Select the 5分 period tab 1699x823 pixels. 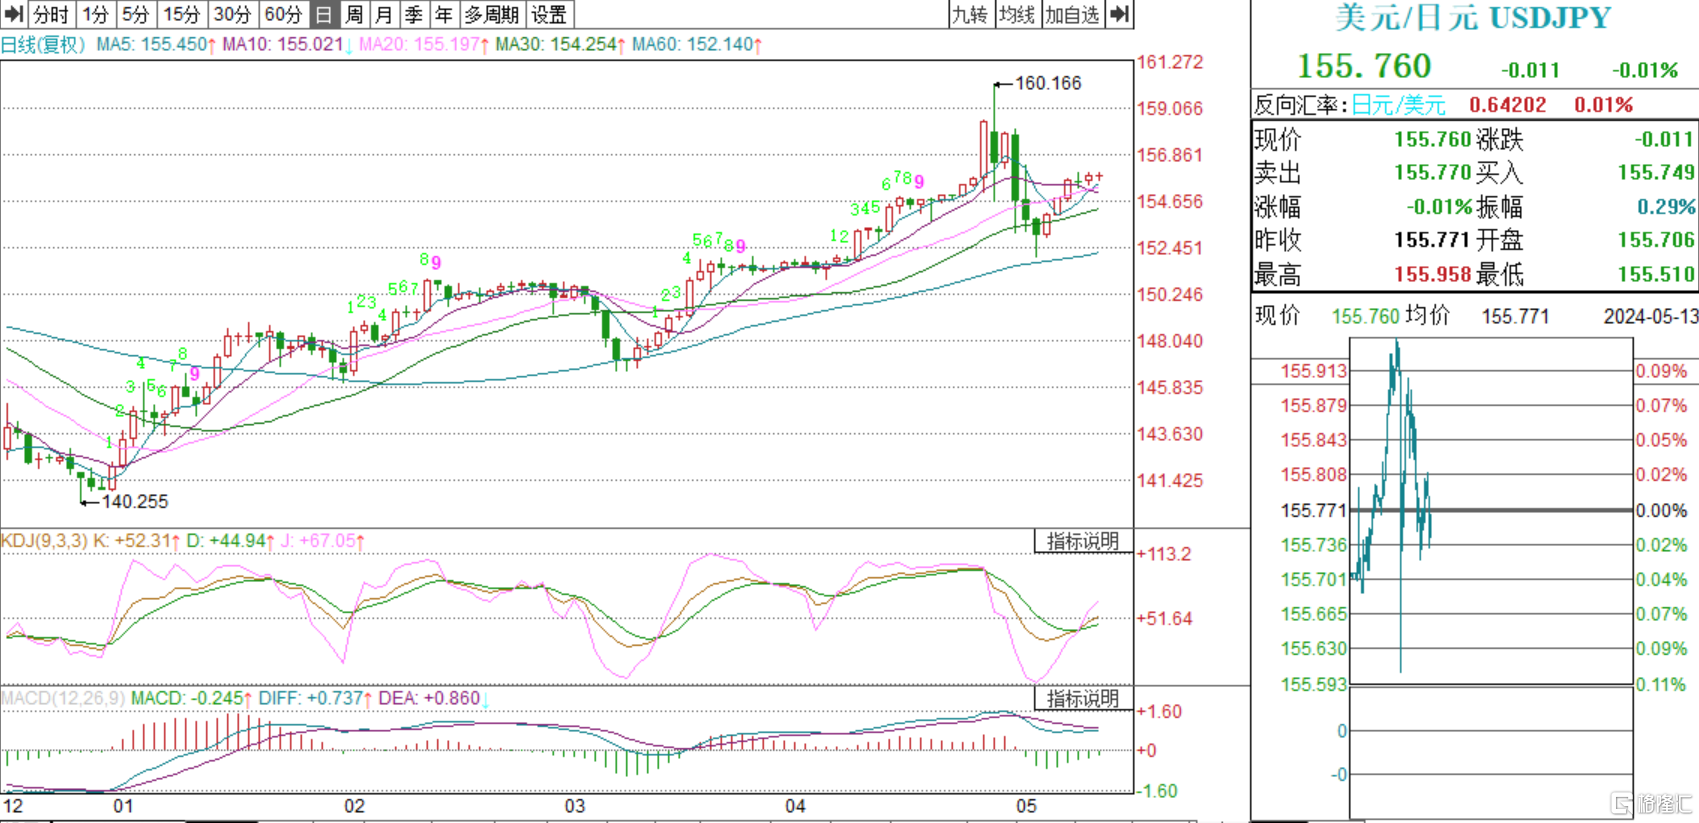(x=136, y=14)
